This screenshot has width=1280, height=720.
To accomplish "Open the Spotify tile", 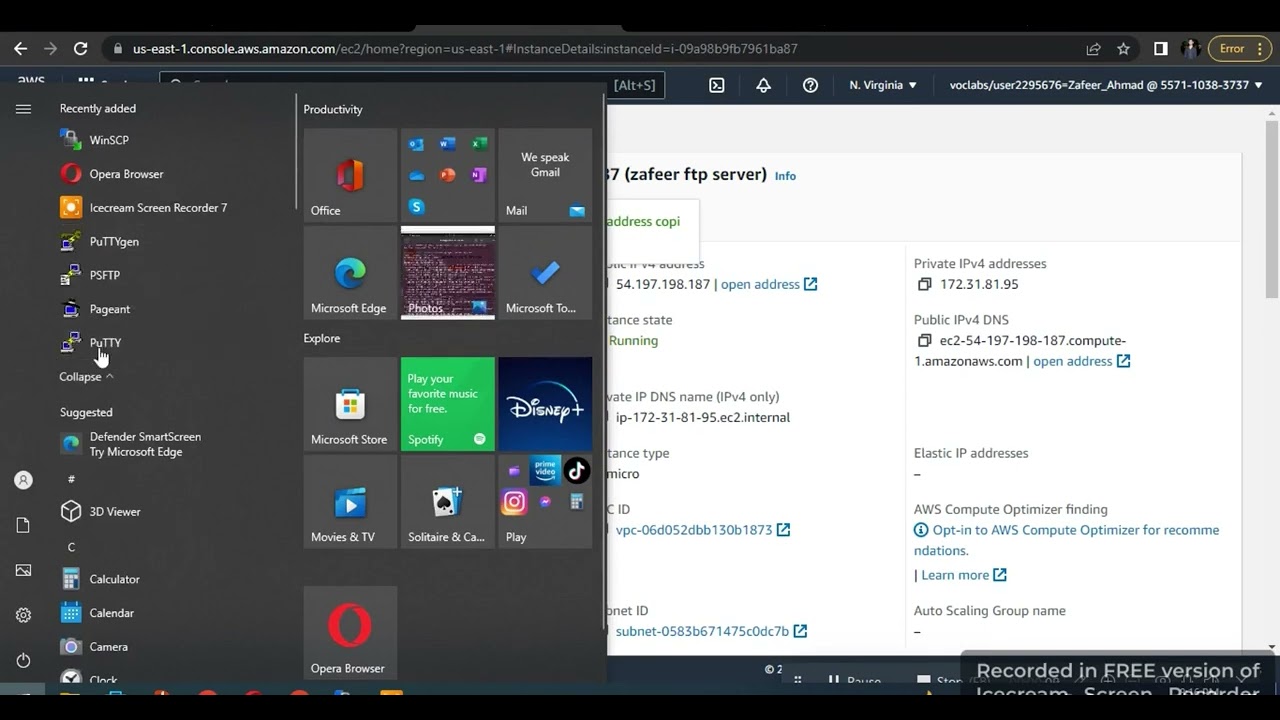I will [447, 404].
